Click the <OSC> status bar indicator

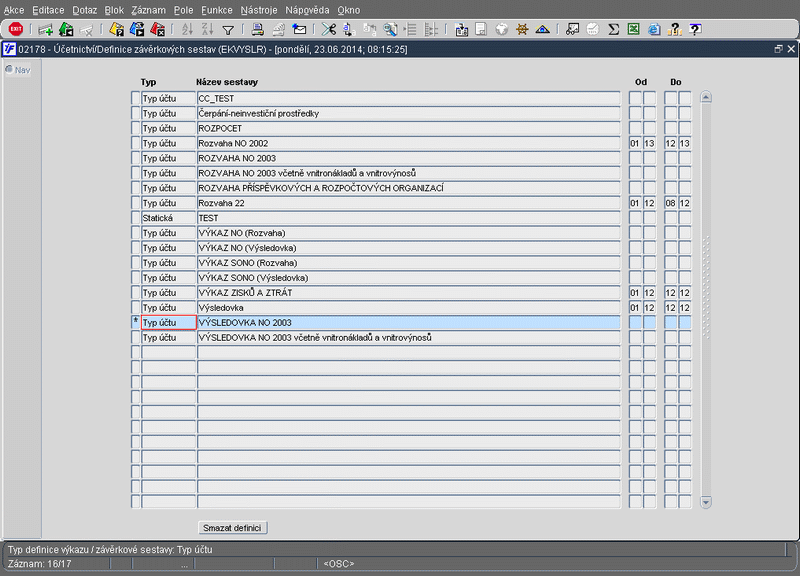[339, 564]
